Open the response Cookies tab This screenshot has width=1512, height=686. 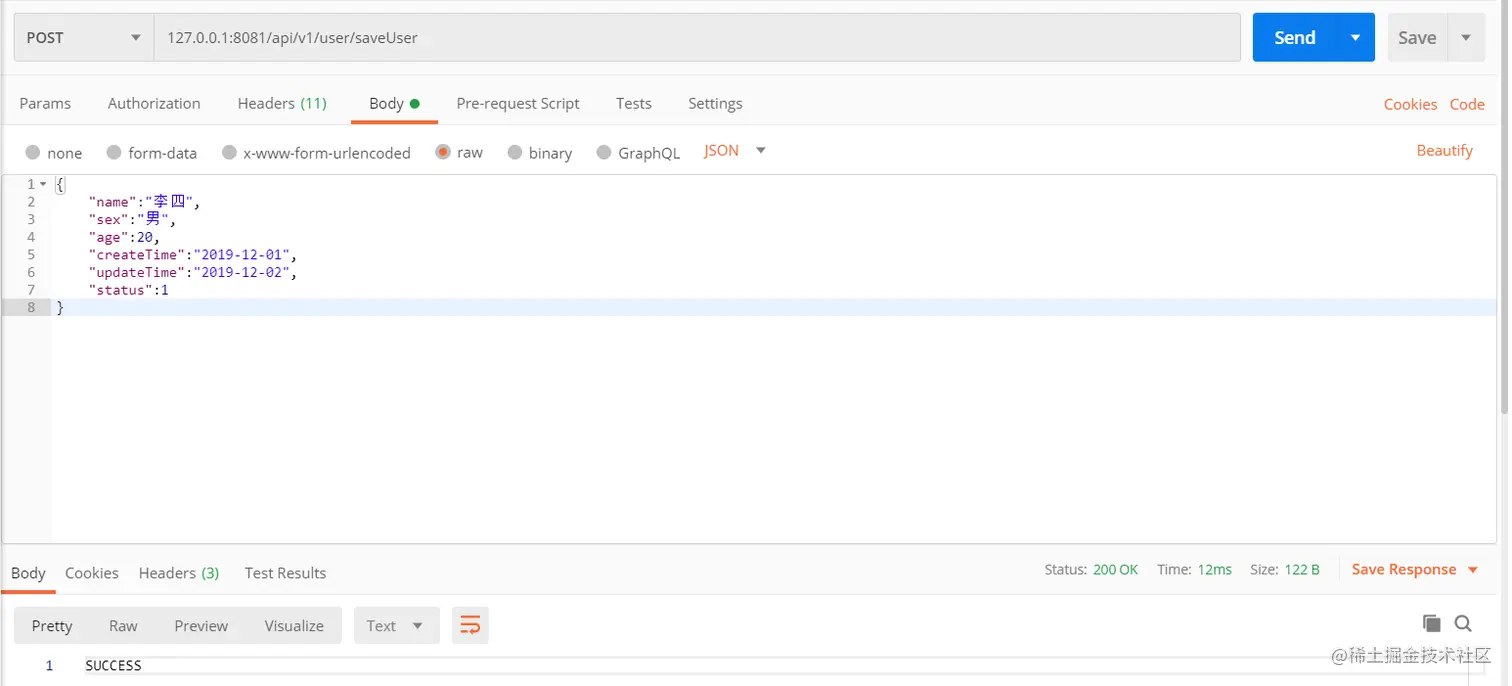[x=92, y=573]
